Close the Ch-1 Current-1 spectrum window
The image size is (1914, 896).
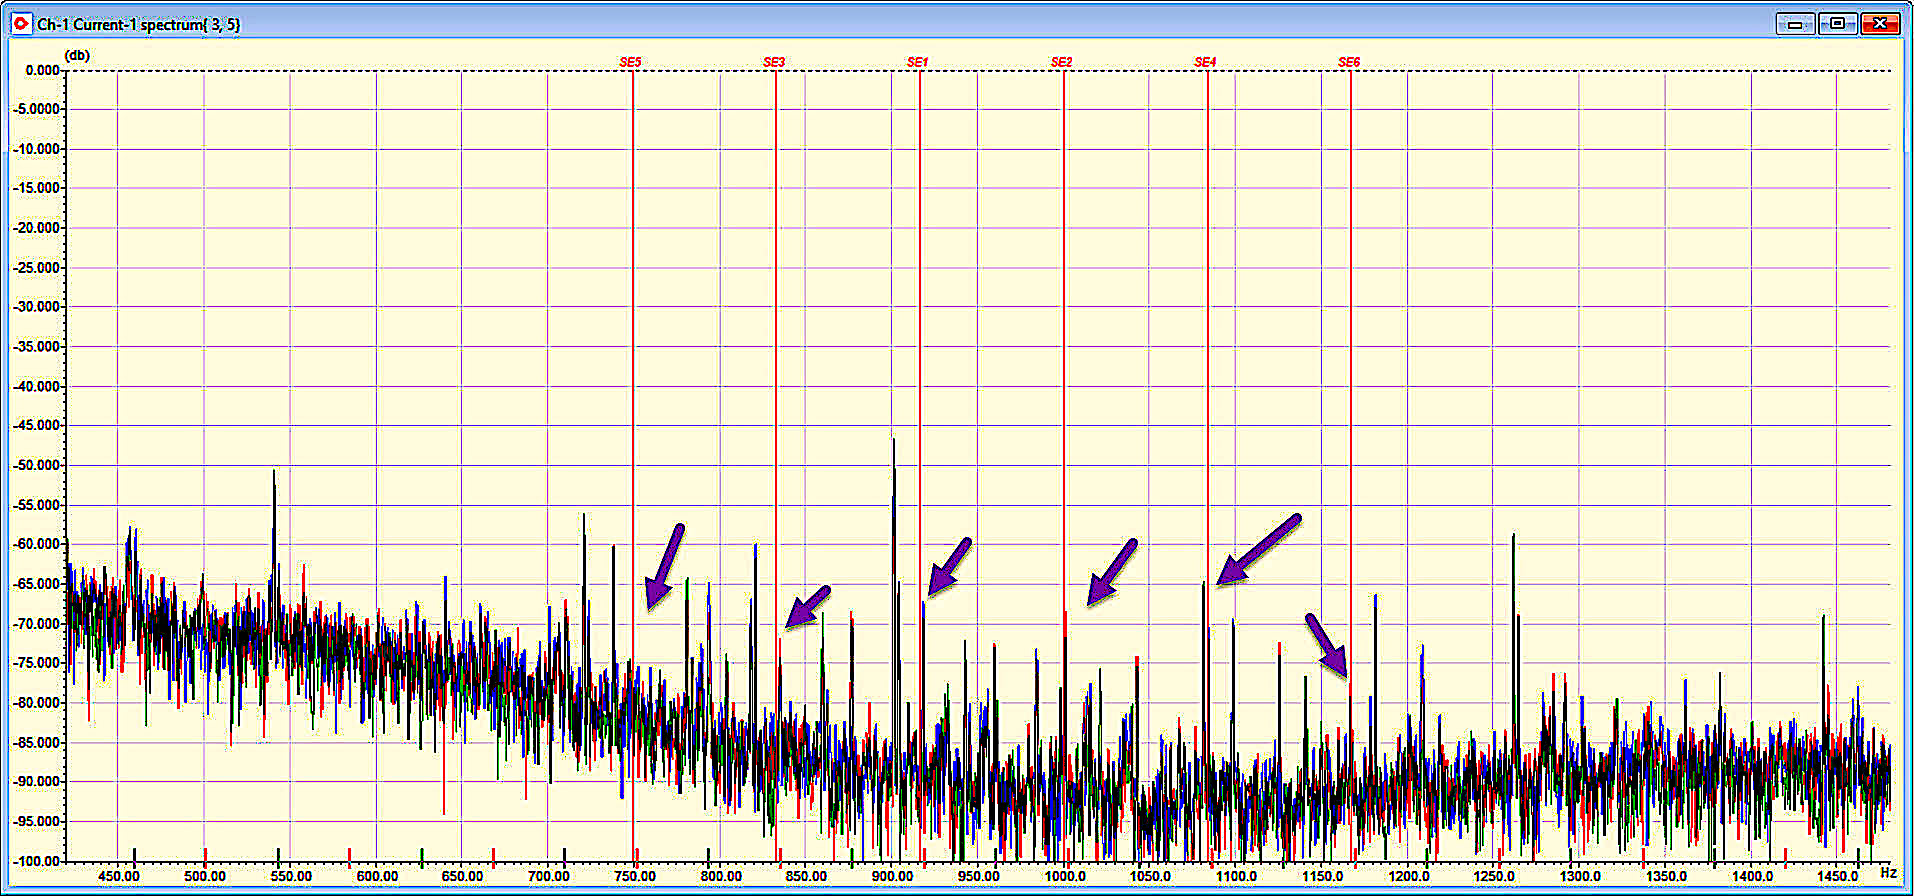point(1880,24)
